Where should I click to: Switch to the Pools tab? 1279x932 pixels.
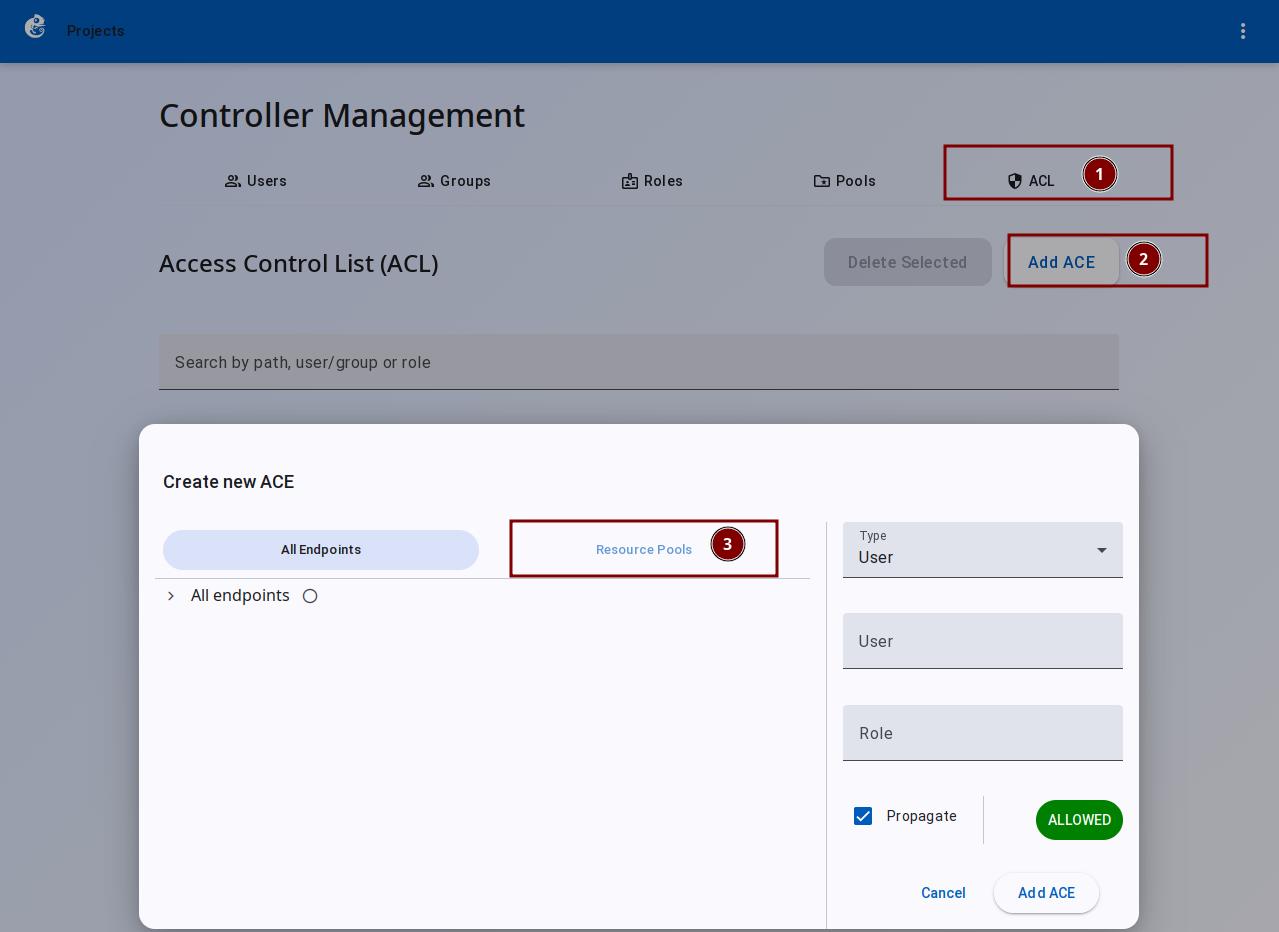845,181
